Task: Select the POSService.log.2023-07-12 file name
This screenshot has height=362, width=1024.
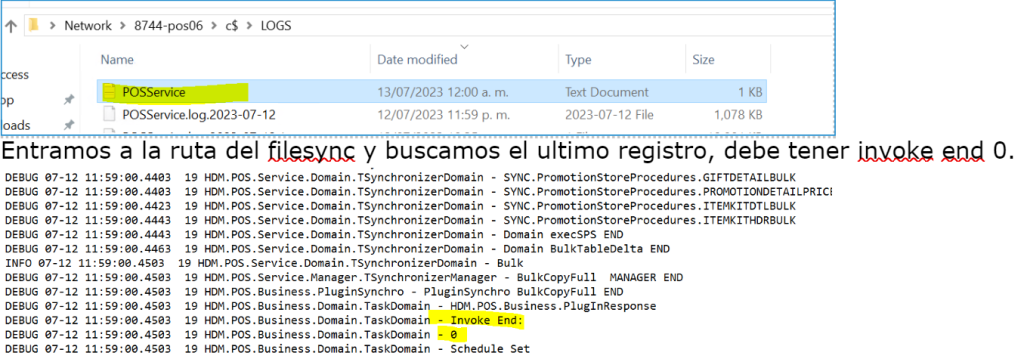Action: 199,115
